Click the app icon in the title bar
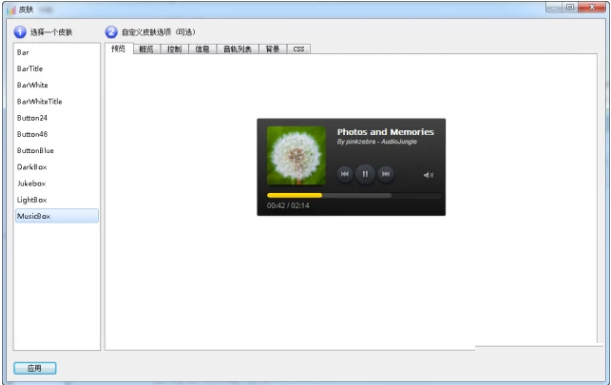611x385 pixels. 11,10
